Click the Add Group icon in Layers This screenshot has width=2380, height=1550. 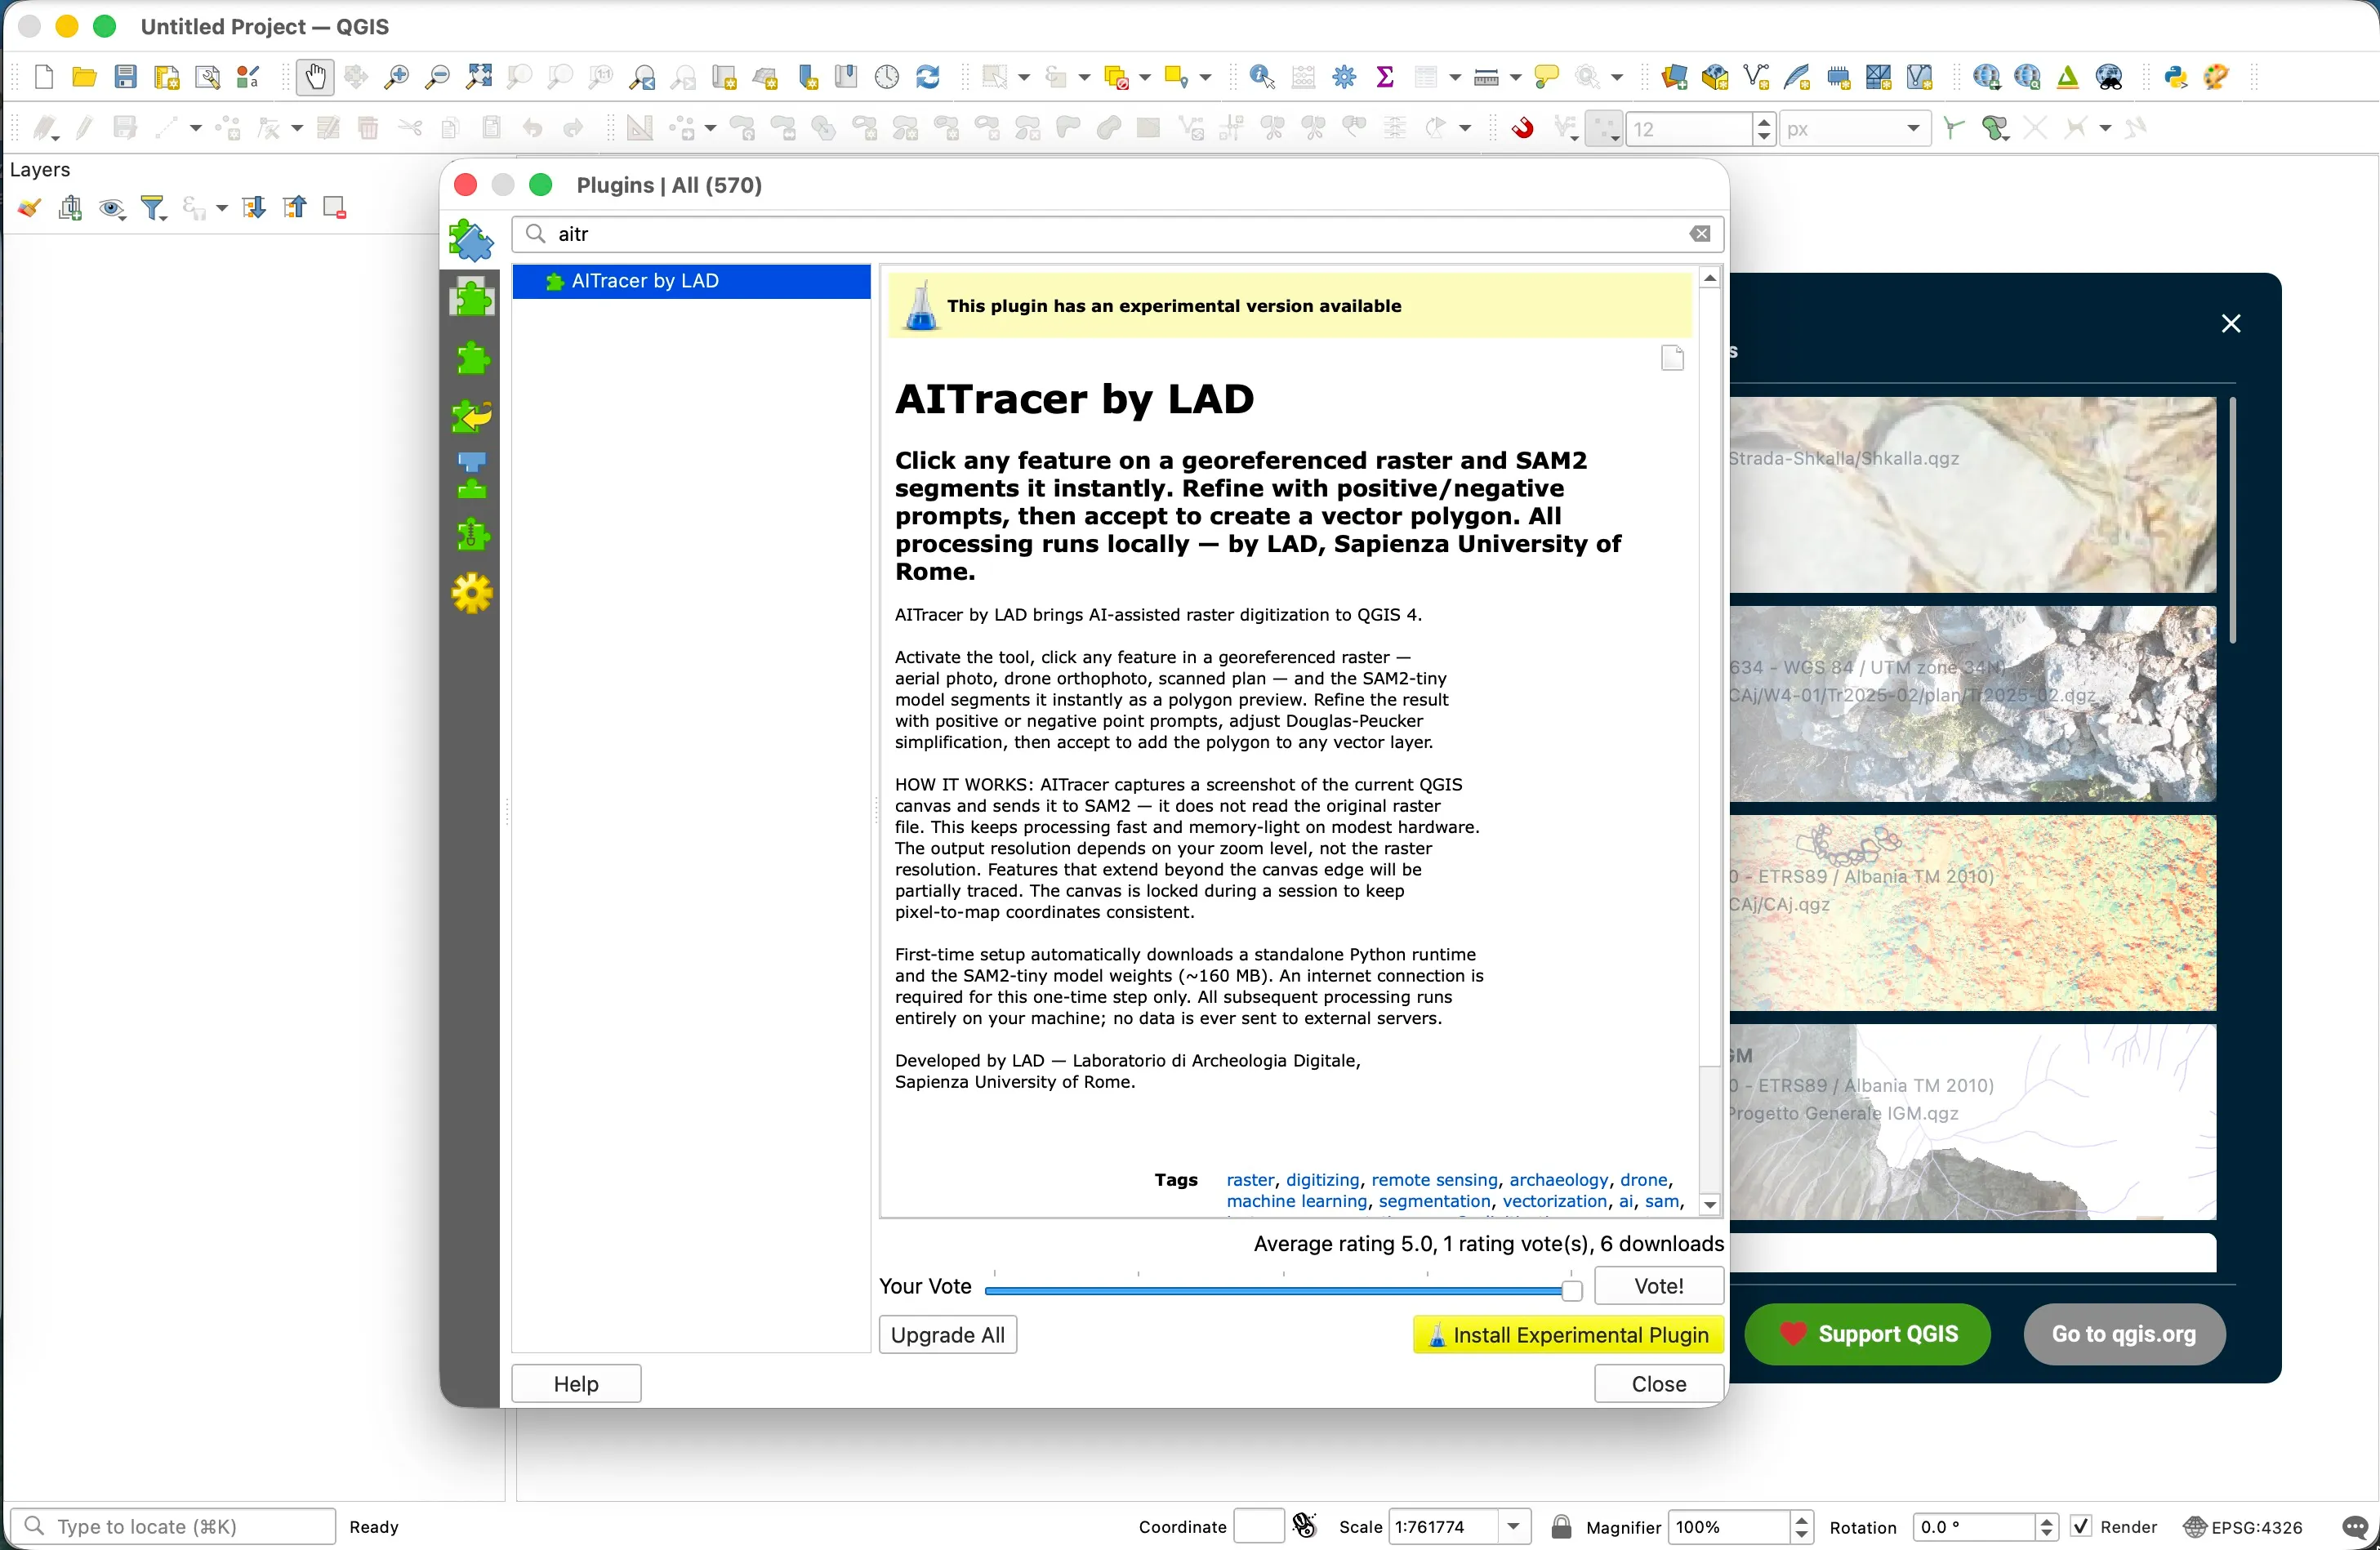click(71, 208)
